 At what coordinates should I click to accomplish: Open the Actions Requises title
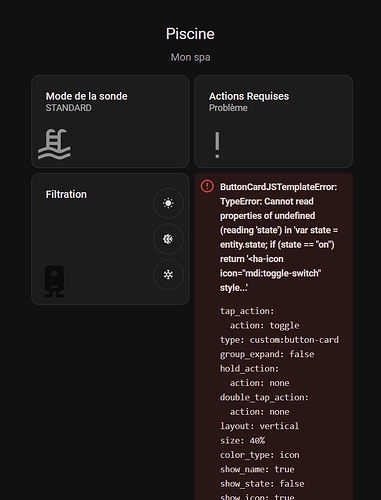click(249, 96)
